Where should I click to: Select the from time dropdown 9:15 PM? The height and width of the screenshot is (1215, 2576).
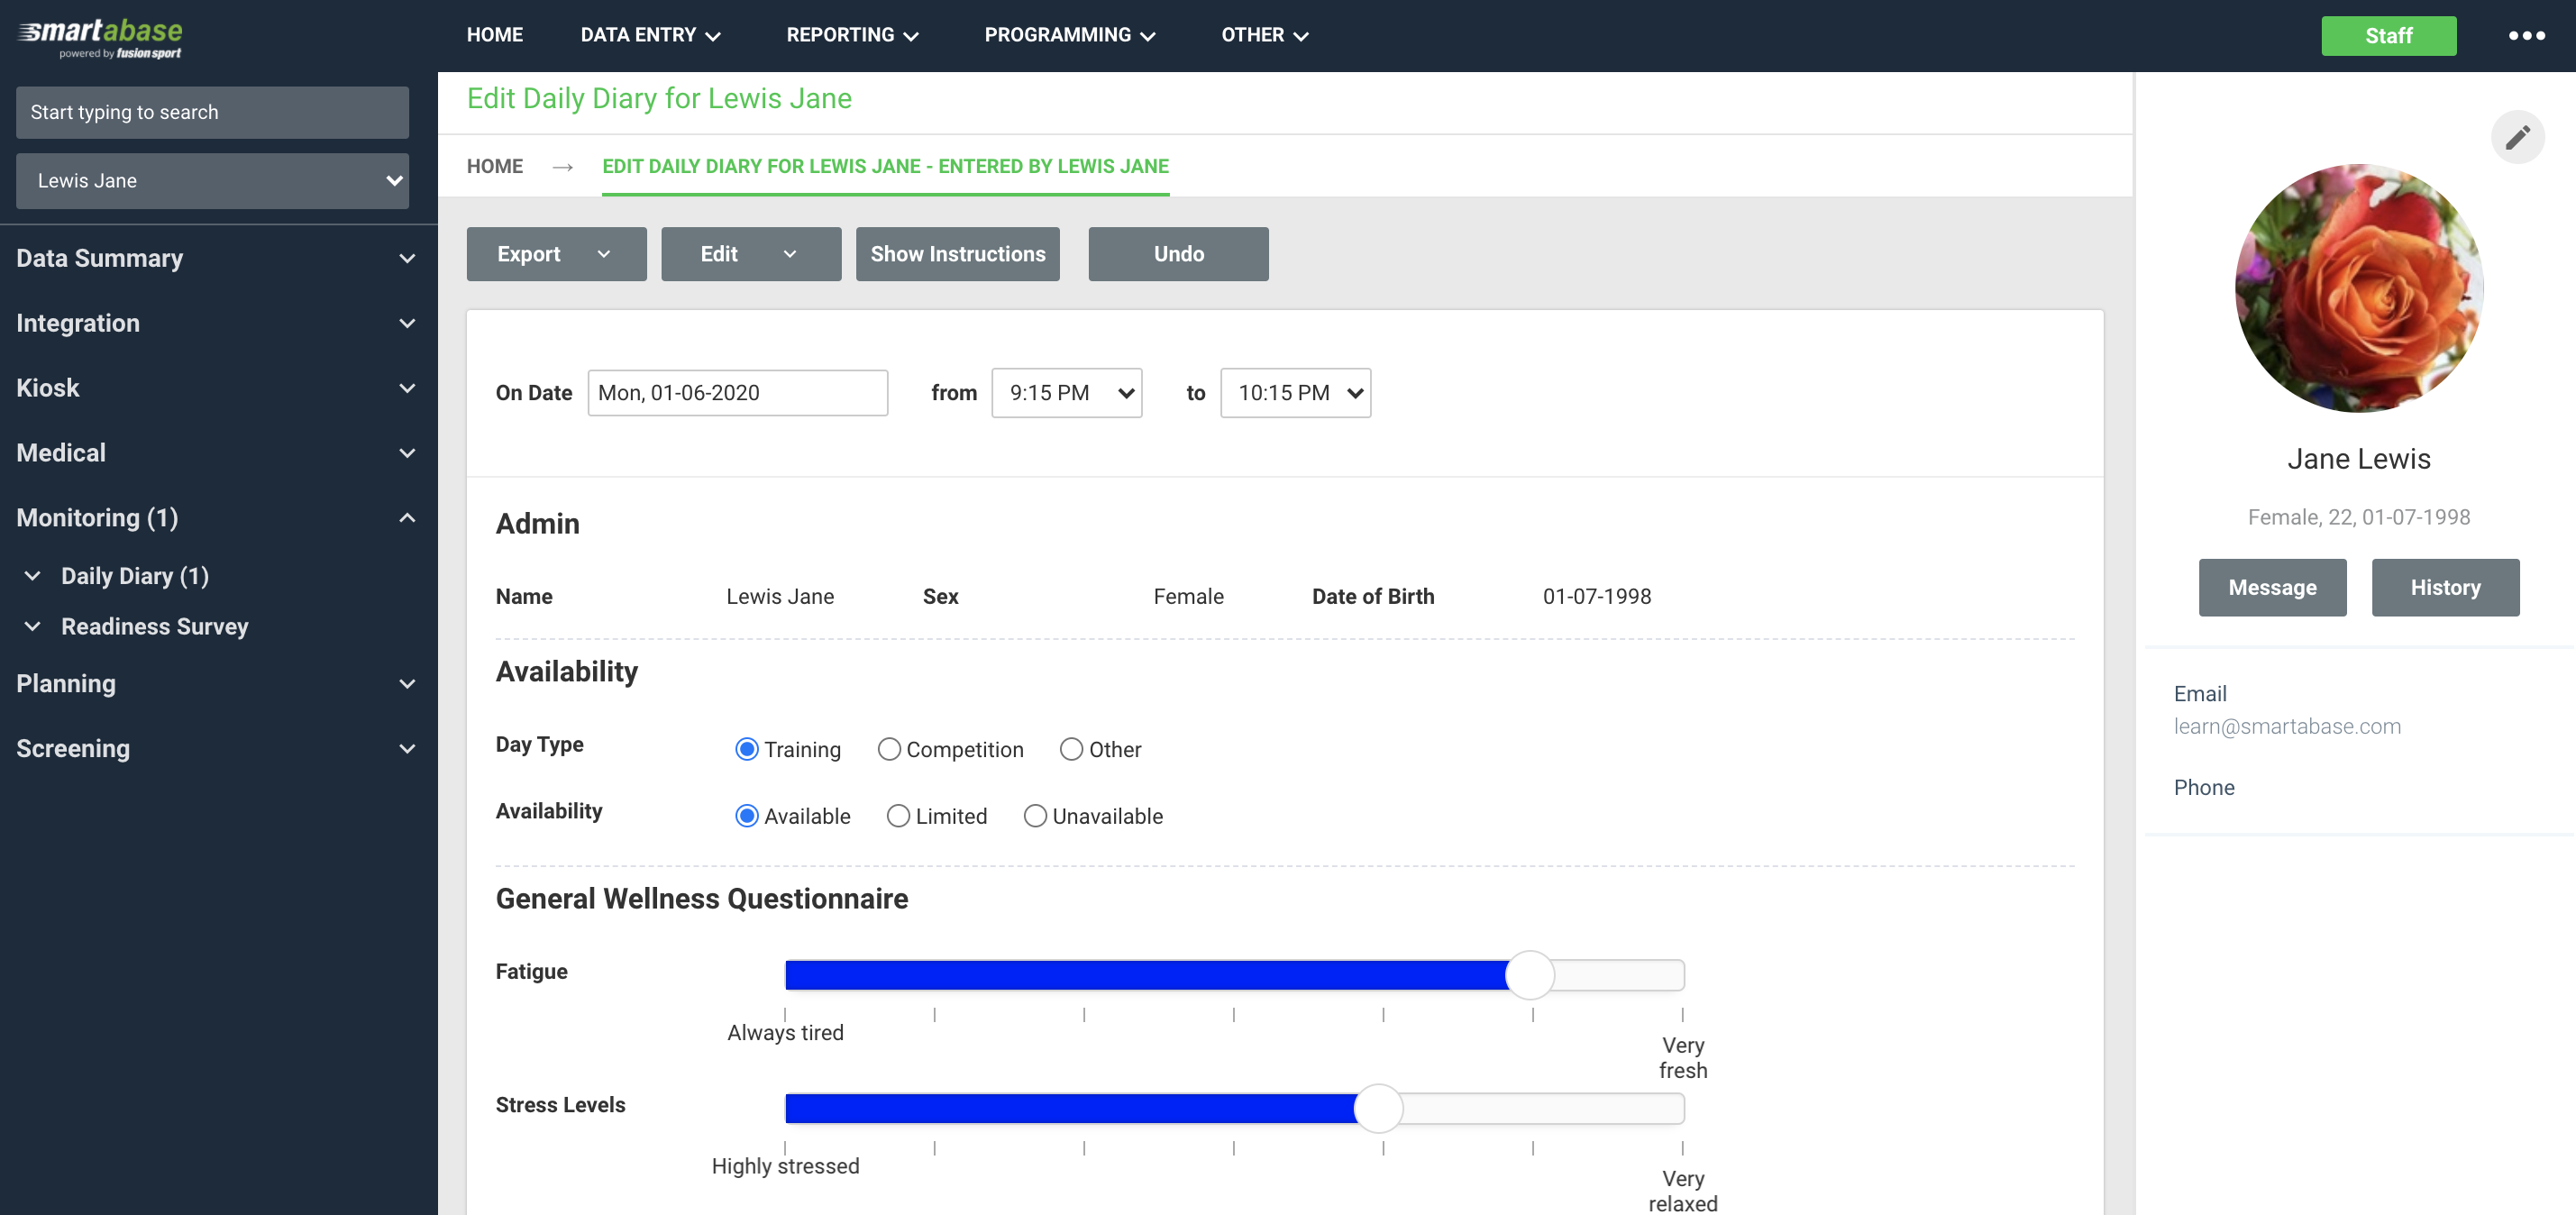pyautogui.click(x=1066, y=392)
